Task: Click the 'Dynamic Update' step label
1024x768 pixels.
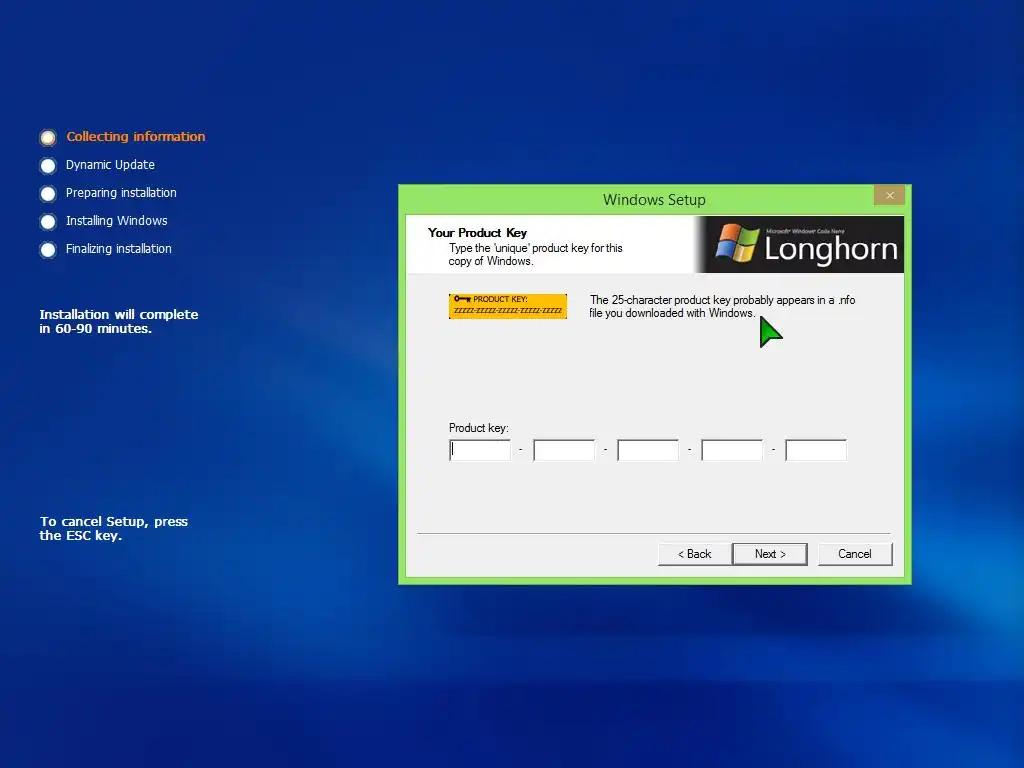Action: coord(110,165)
